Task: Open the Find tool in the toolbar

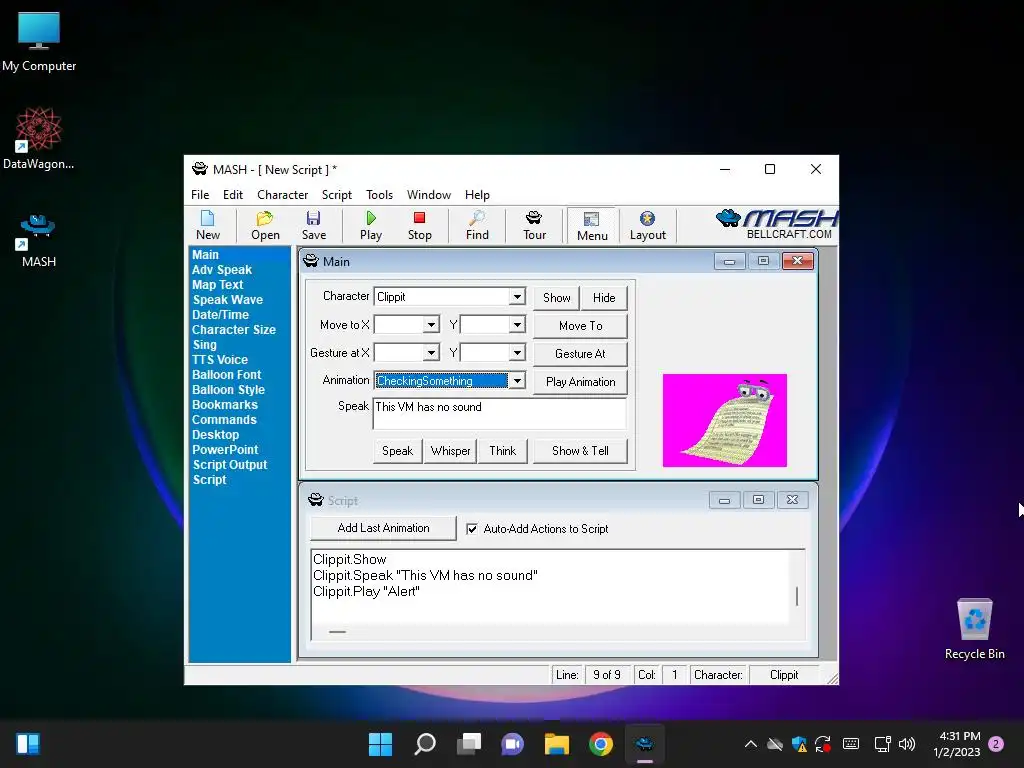Action: point(477,225)
